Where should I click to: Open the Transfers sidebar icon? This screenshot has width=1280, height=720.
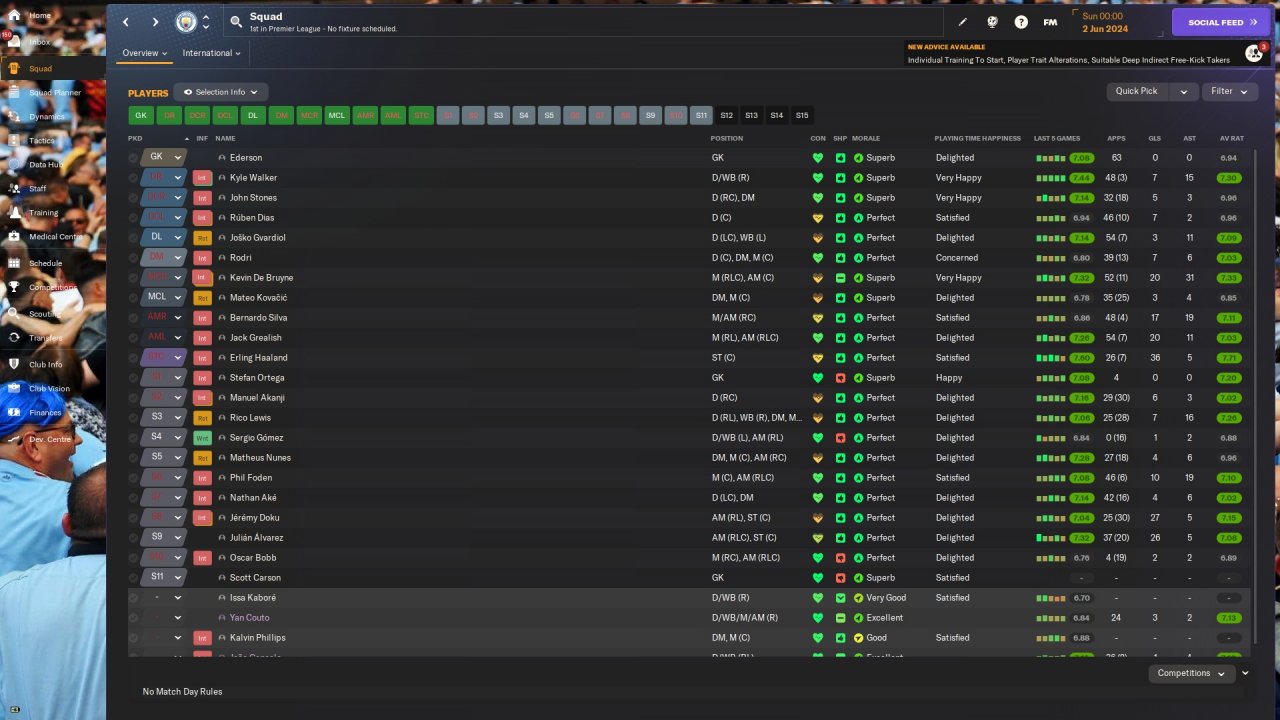[x=14, y=338]
